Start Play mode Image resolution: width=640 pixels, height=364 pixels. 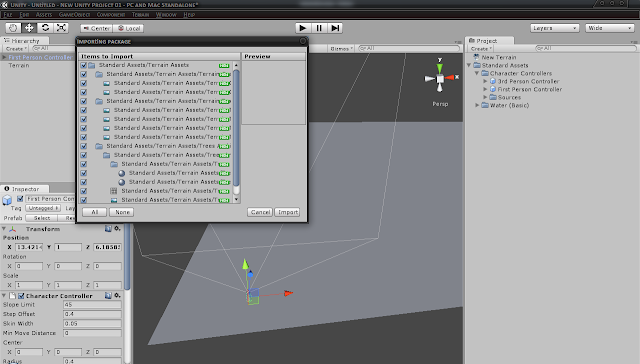(x=303, y=28)
